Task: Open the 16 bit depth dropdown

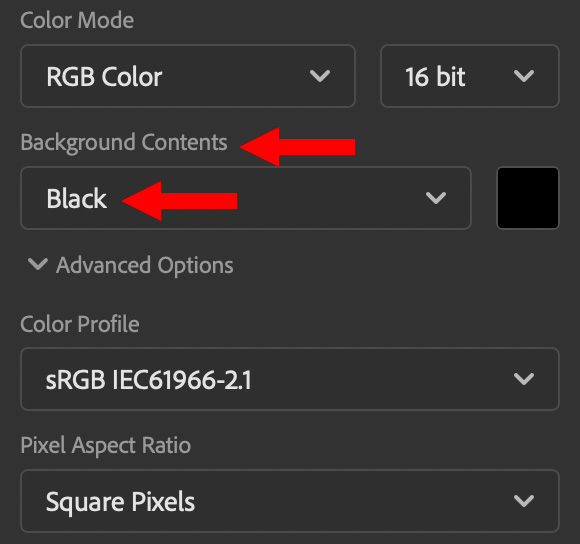Action: tap(470, 76)
